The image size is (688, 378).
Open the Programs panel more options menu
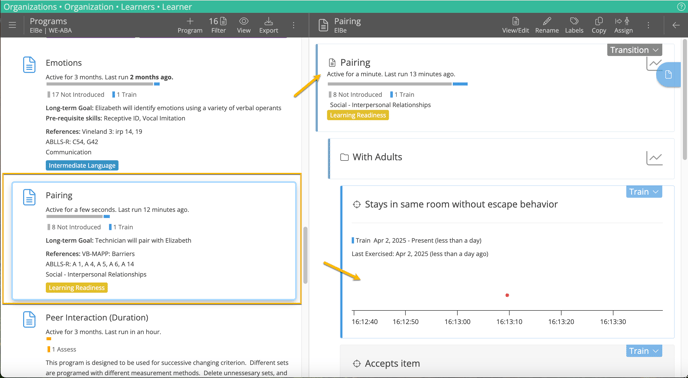(294, 25)
